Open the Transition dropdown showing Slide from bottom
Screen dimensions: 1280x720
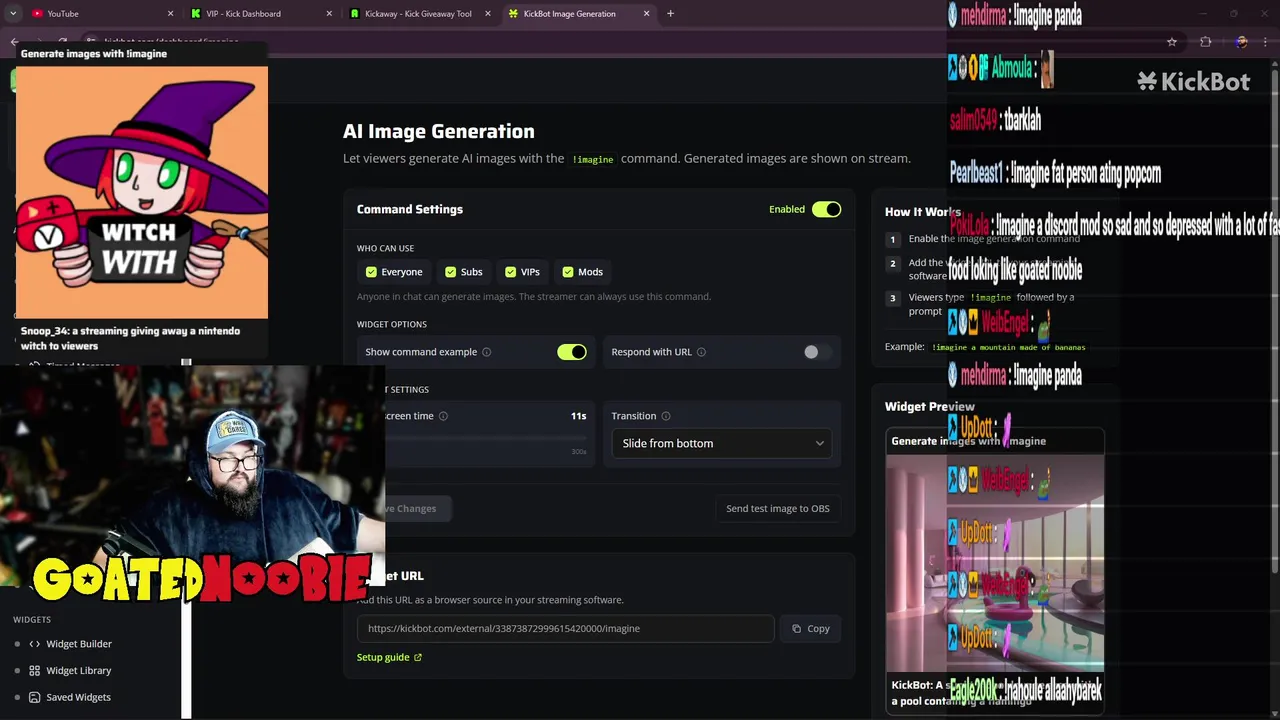point(722,443)
